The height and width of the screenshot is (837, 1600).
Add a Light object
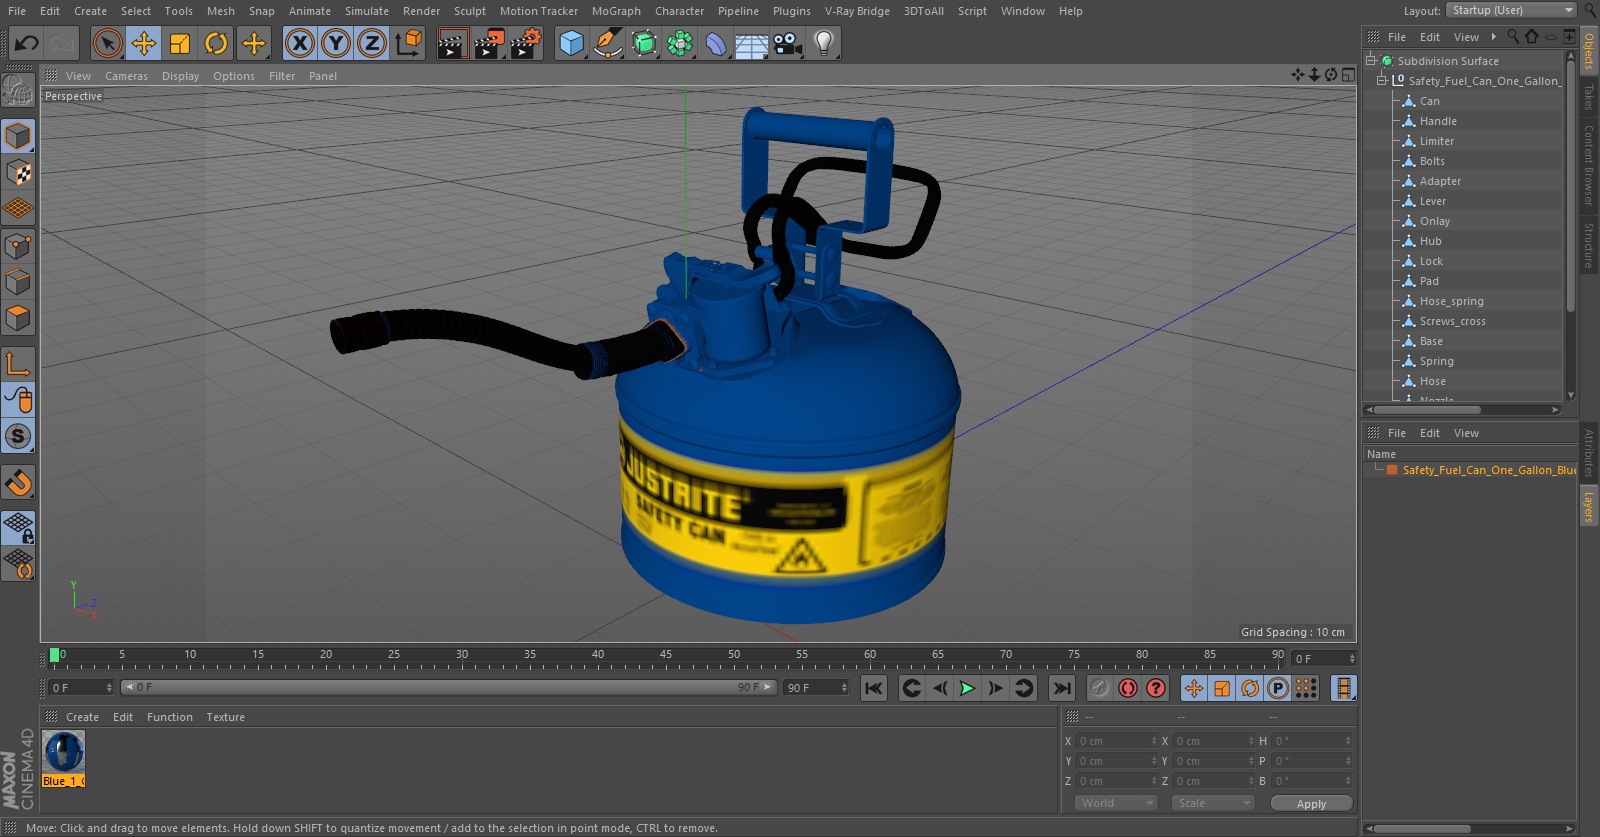point(824,43)
